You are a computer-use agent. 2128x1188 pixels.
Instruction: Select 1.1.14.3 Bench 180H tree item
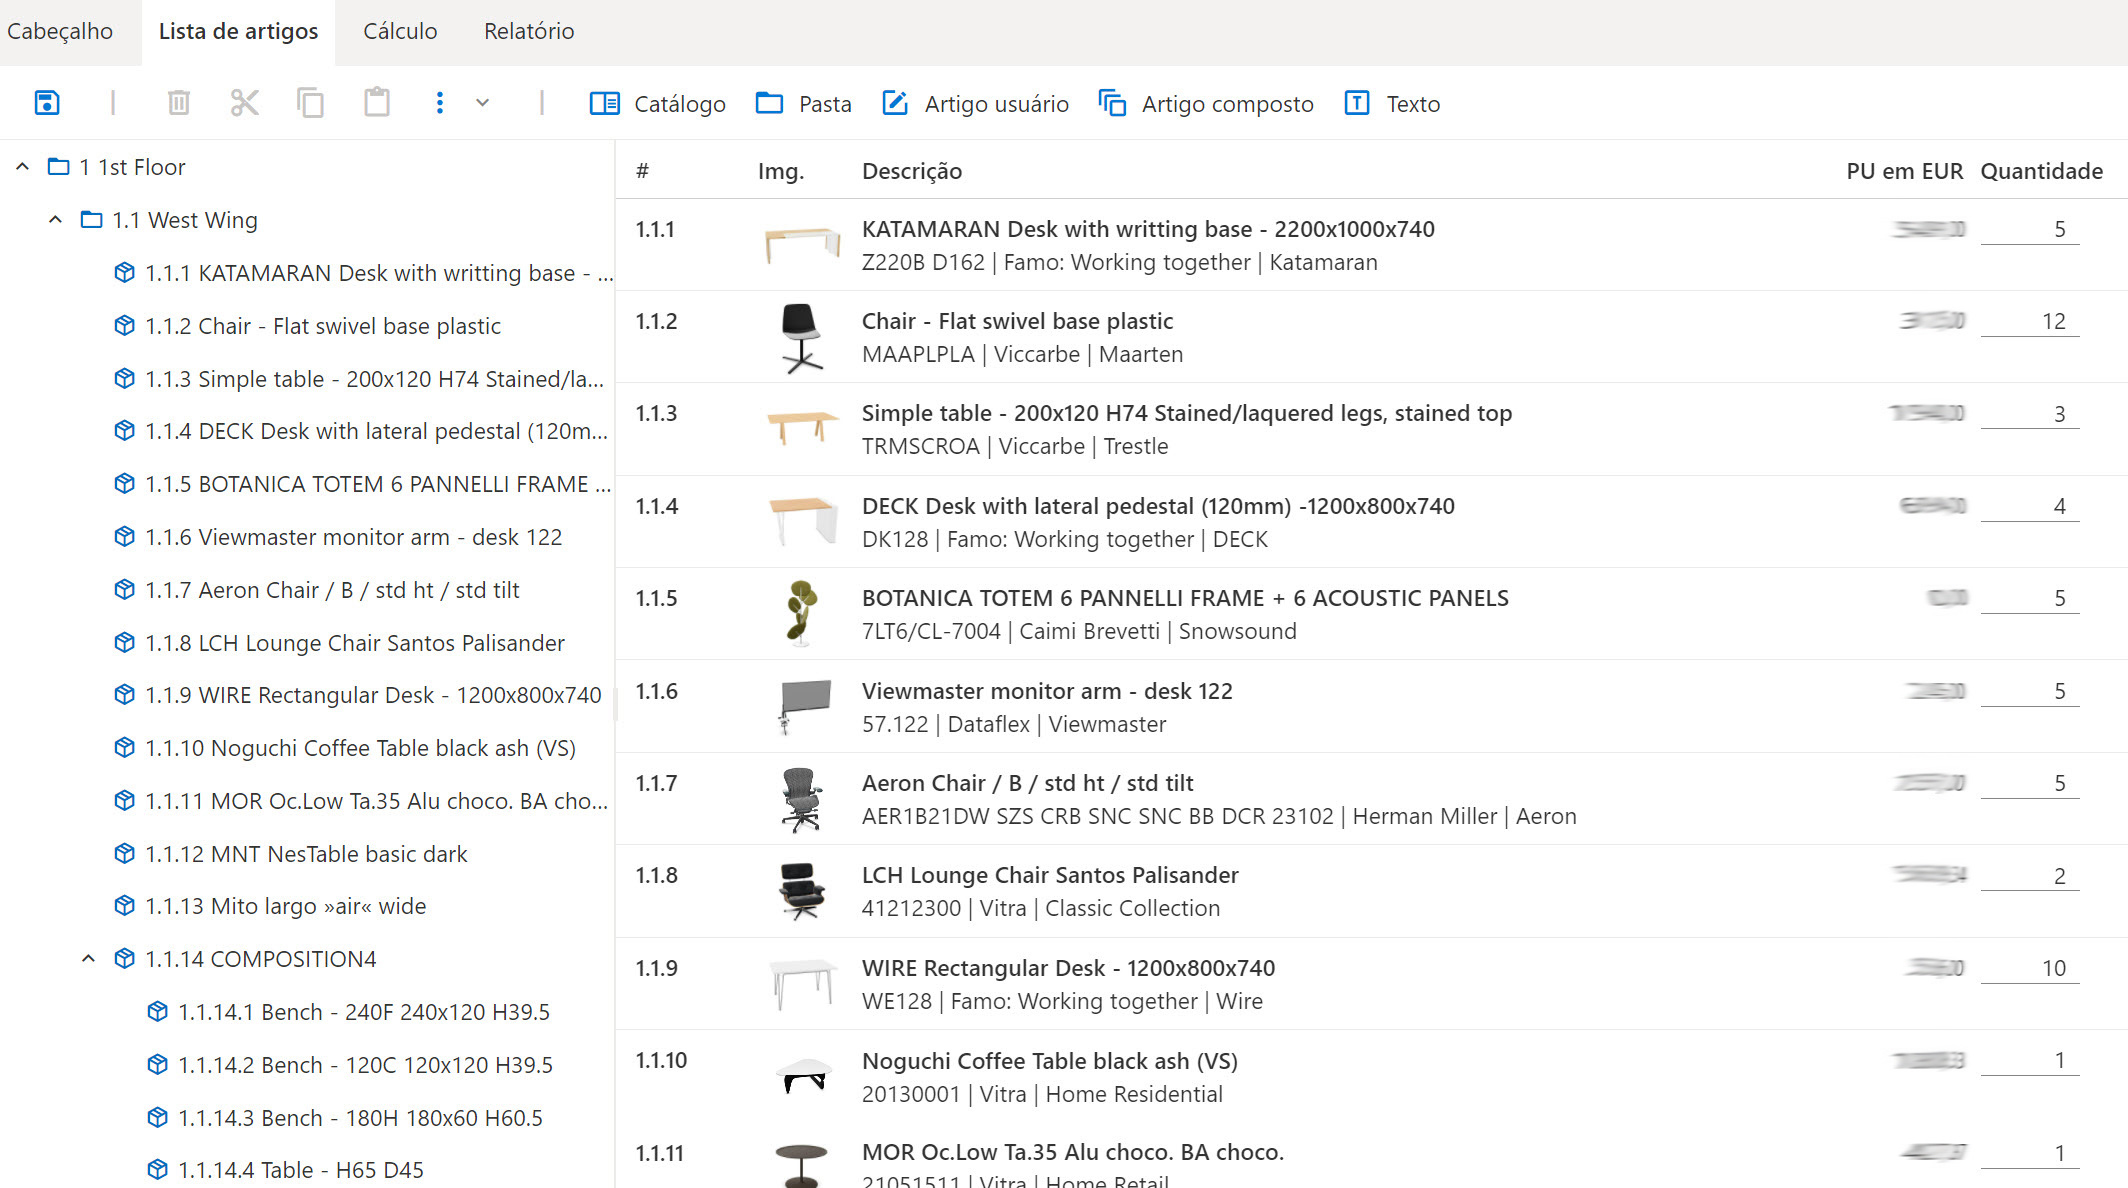tap(360, 1118)
